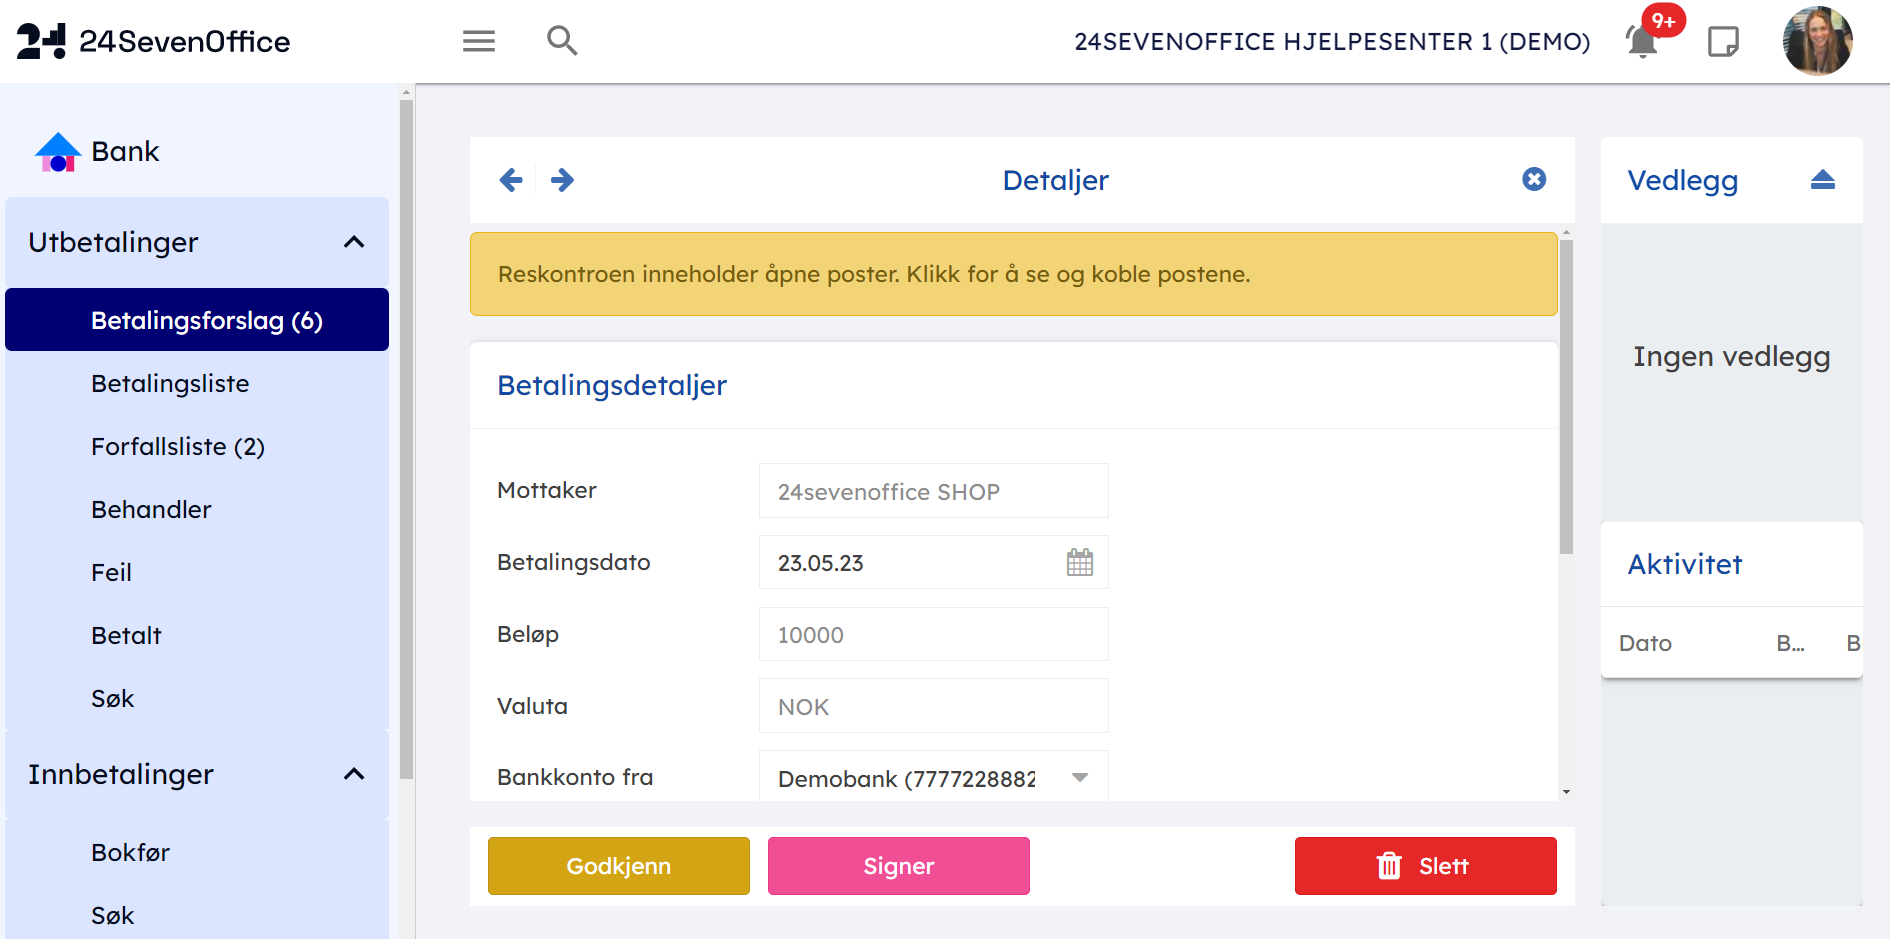Click the yellow open posts warning banner
This screenshot has height=939, width=1890.
[1013, 274]
